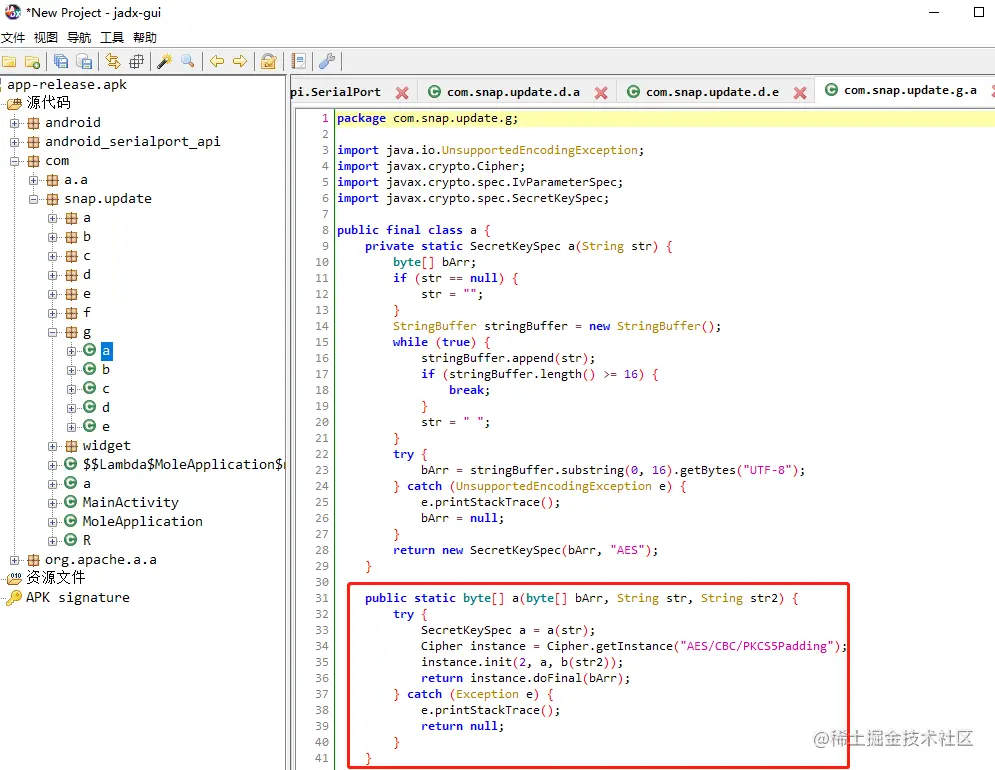Collapse the com package node
This screenshot has width=995, height=770.
point(15,161)
